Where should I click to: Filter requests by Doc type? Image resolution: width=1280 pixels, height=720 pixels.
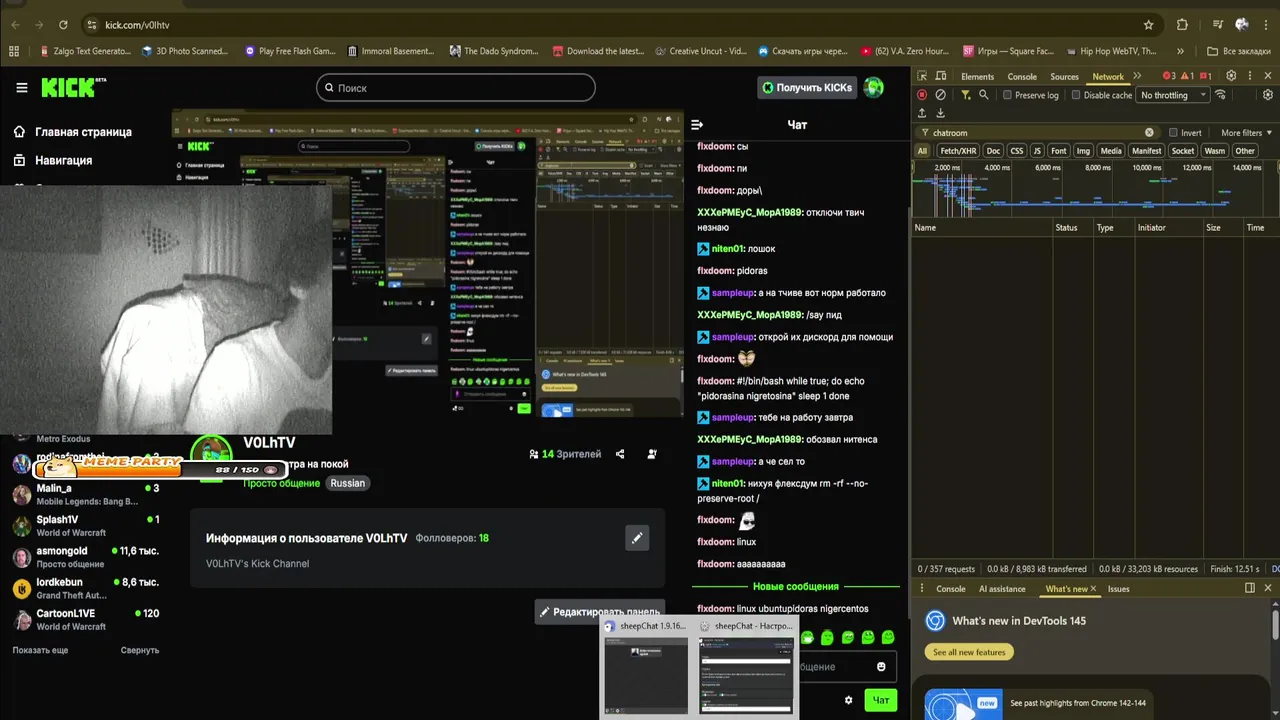993,151
